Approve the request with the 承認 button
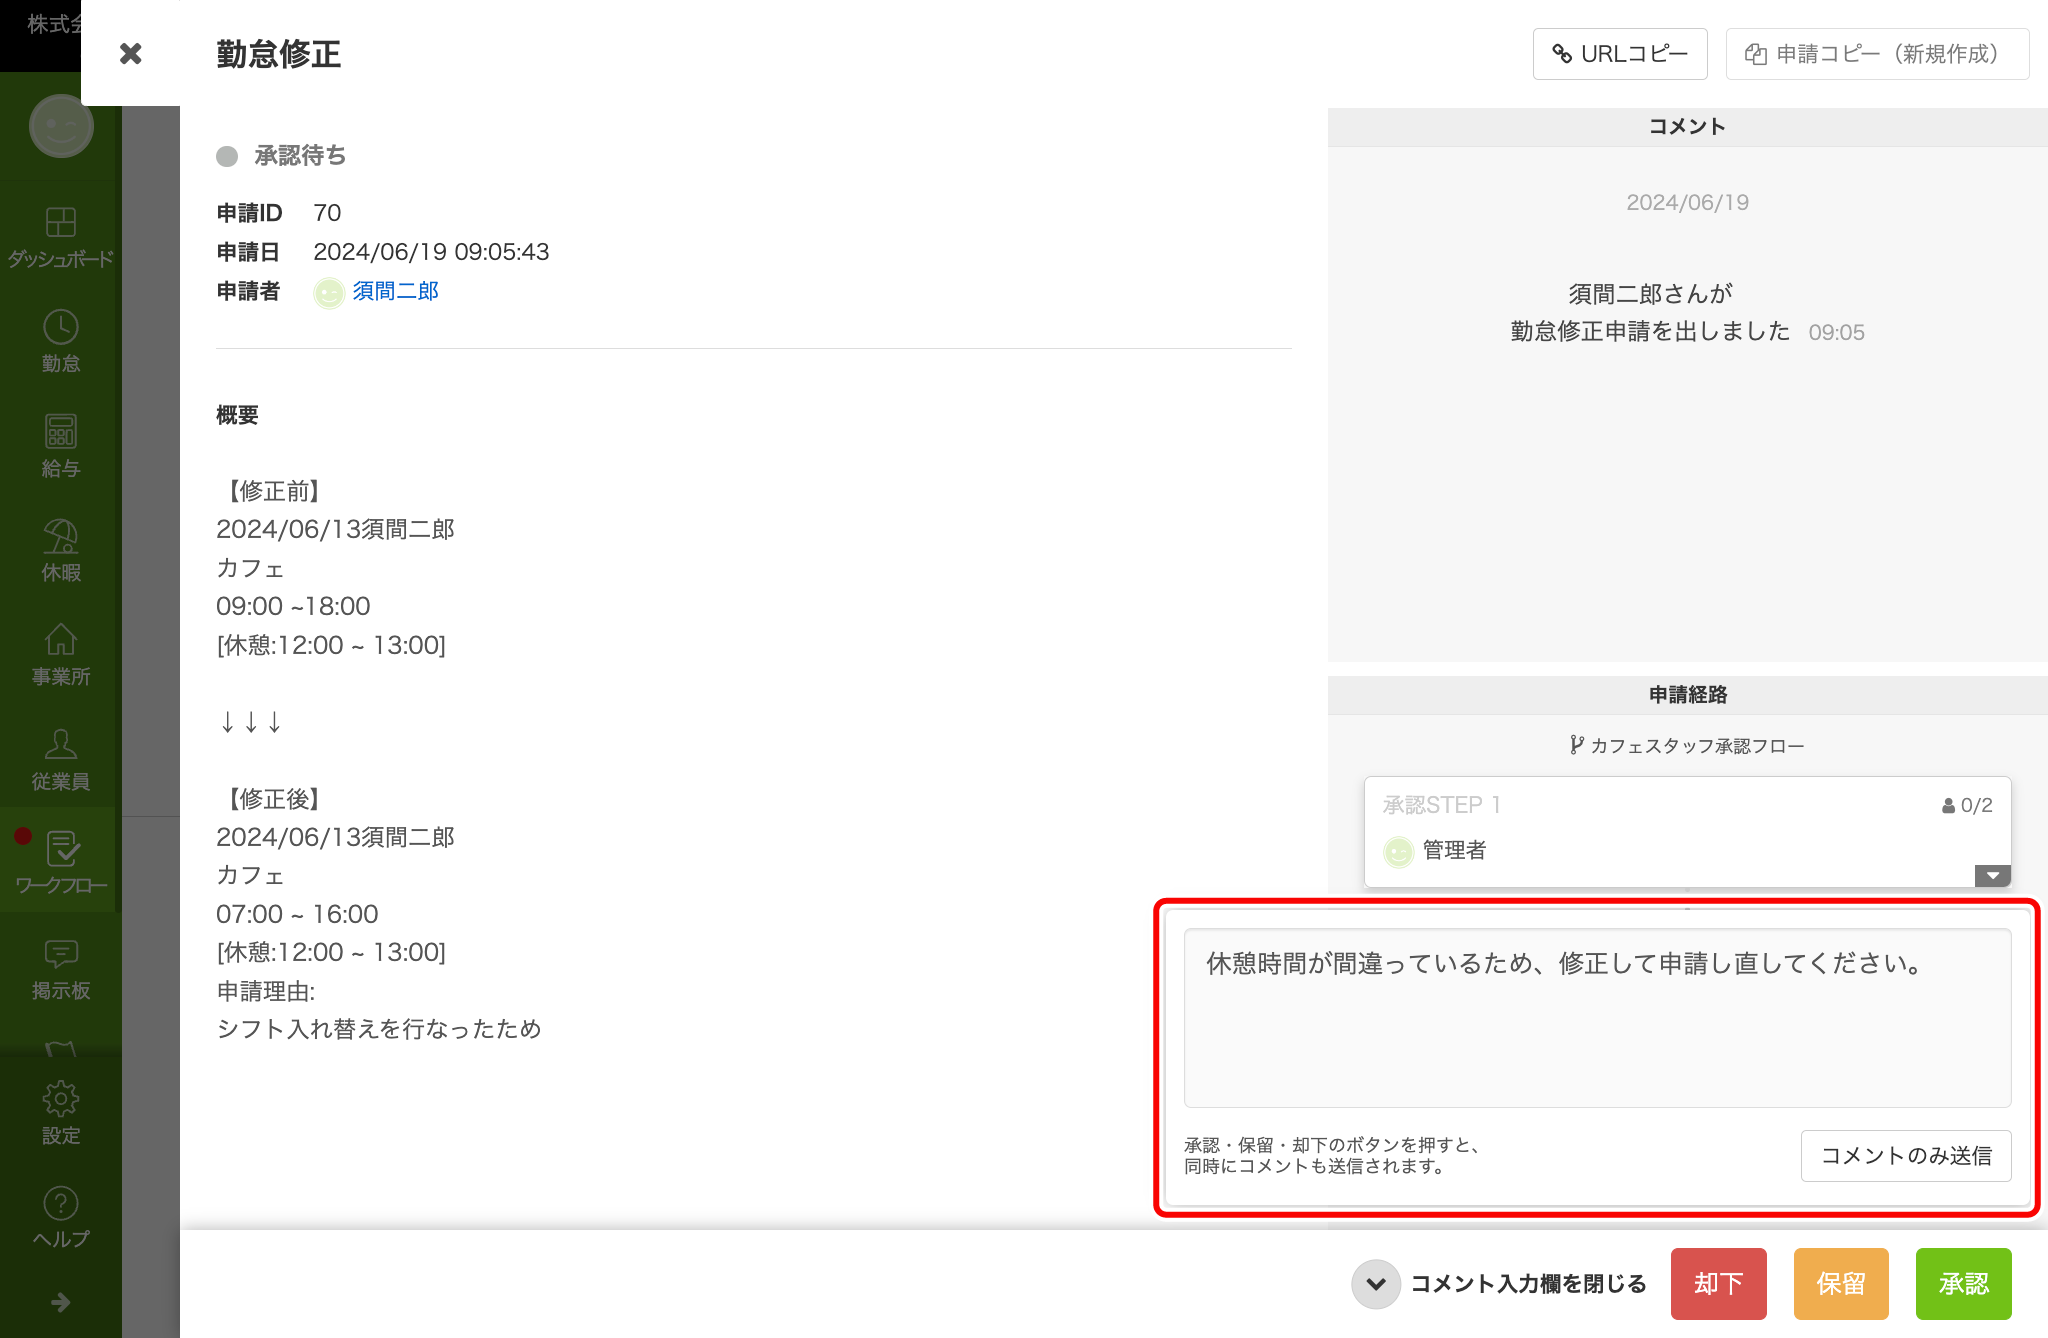Viewport: 2048px width, 1338px height. click(x=1963, y=1283)
